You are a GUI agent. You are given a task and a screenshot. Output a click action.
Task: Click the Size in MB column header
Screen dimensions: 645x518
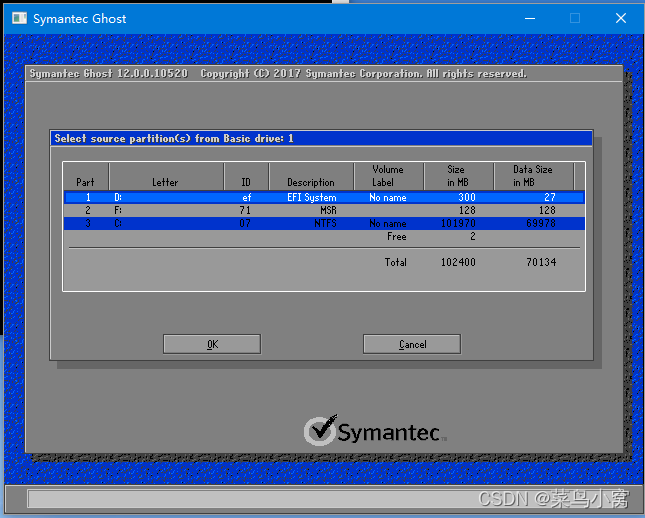[x=457, y=176]
